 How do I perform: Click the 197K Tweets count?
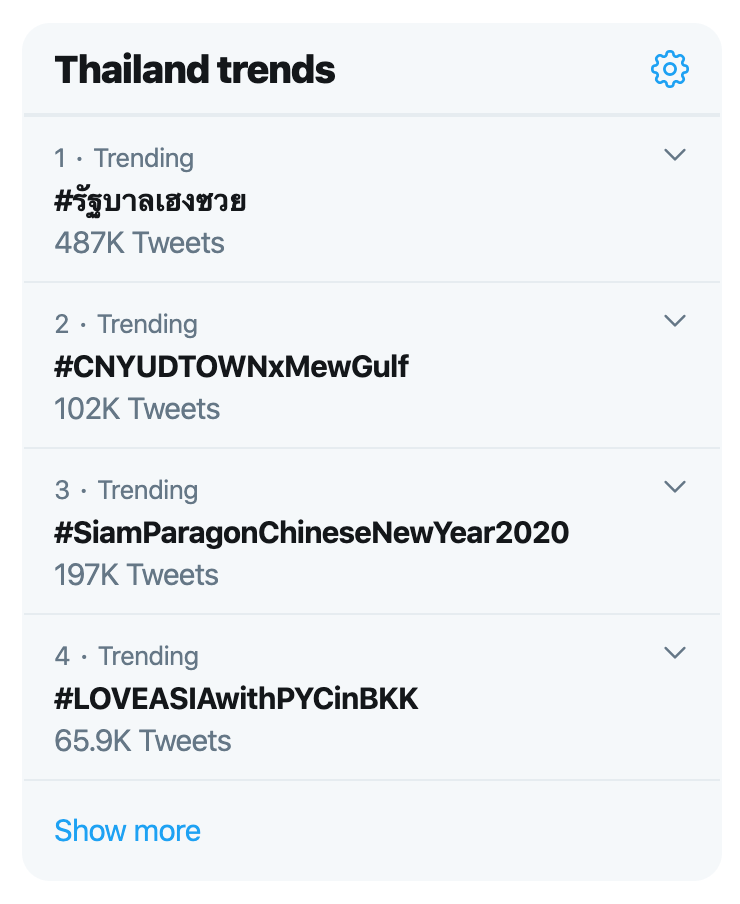pyautogui.click(x=136, y=575)
